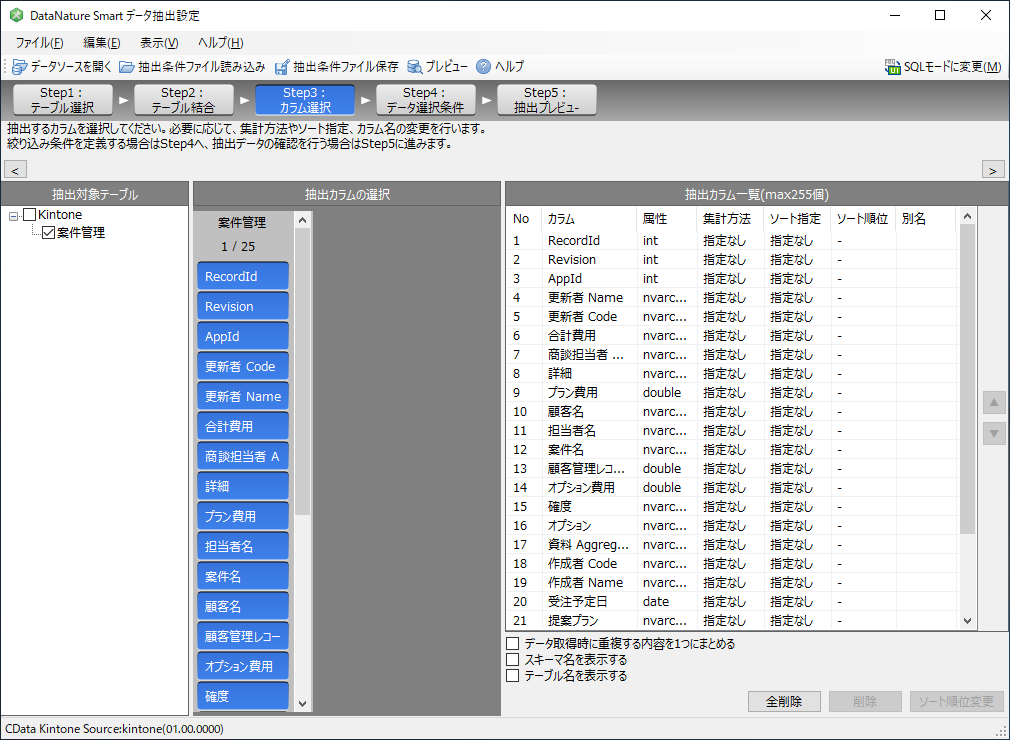Select the AppId blue column button

(x=243, y=336)
